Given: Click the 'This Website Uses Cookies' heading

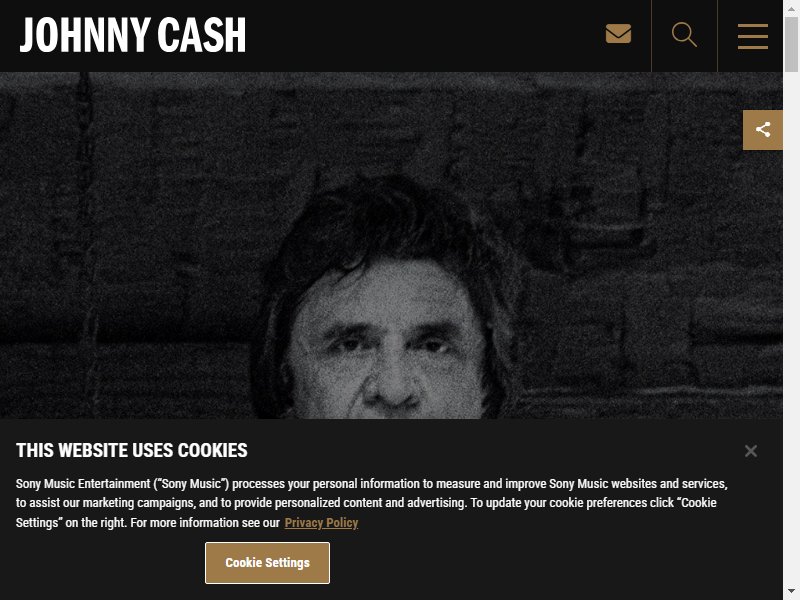Looking at the screenshot, I should (132, 451).
